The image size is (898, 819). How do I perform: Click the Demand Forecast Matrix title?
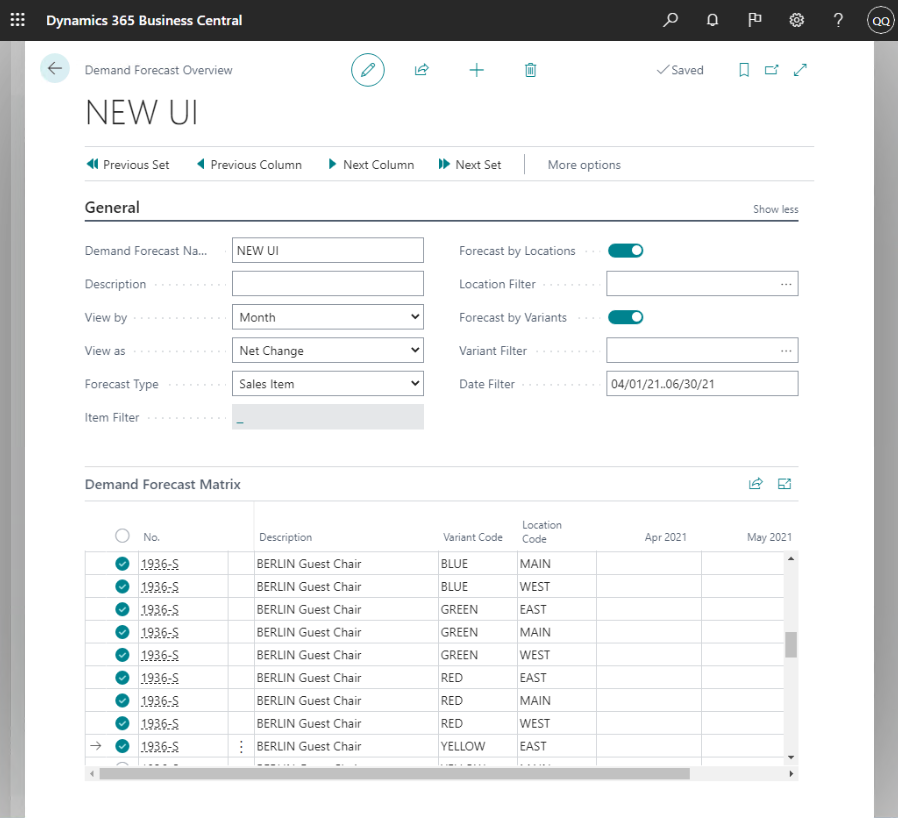click(163, 485)
